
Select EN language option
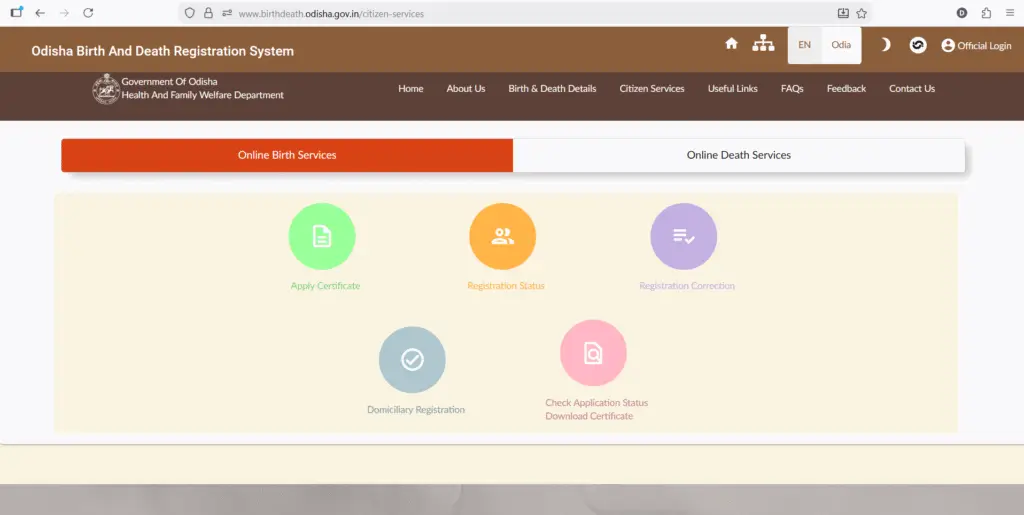[804, 45]
